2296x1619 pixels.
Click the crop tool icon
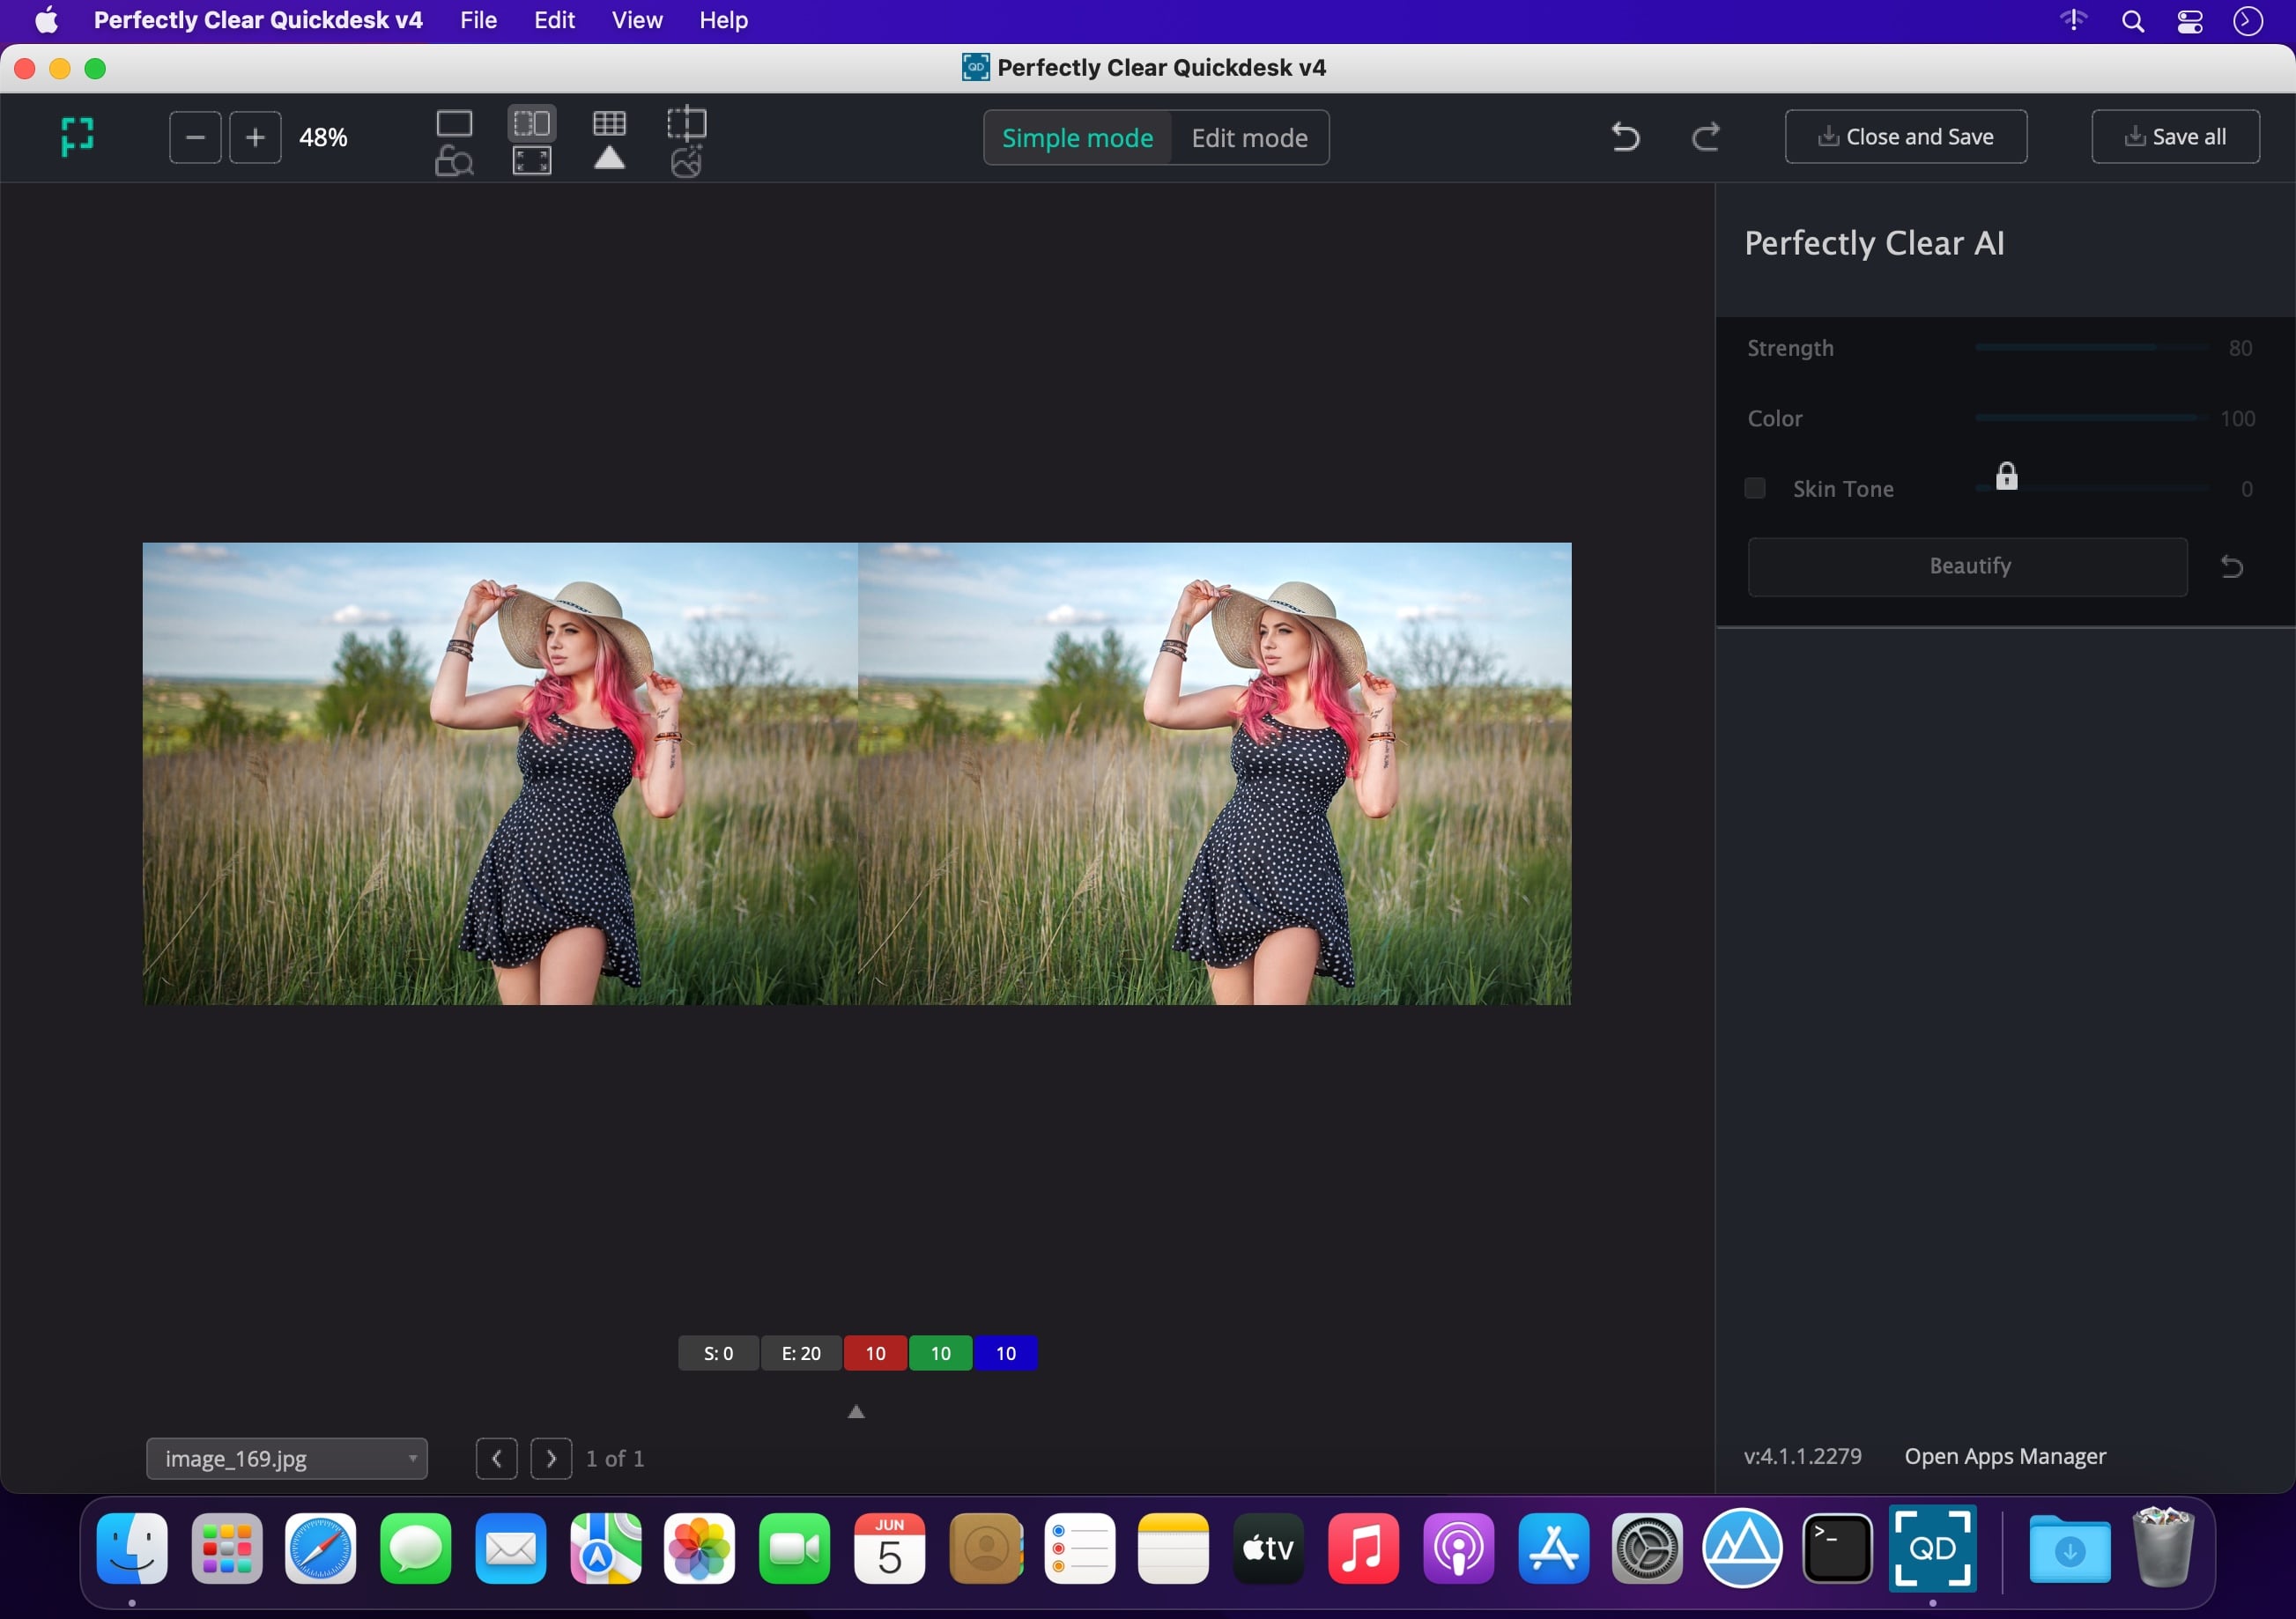[x=686, y=124]
